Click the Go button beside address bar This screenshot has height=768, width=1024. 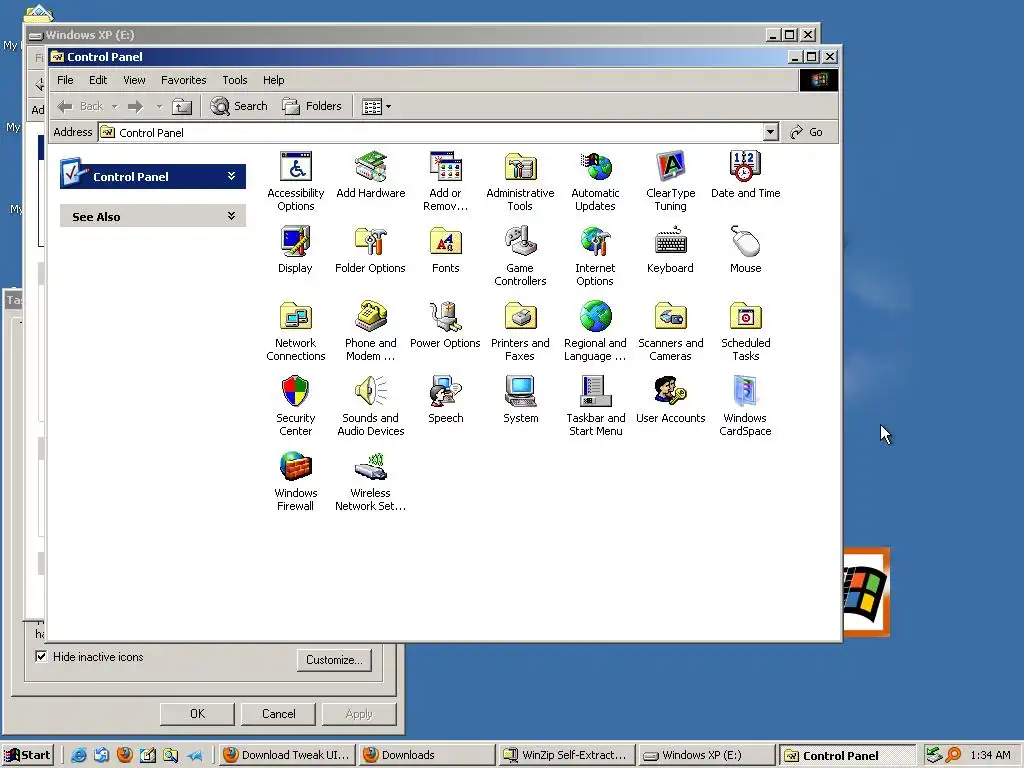pos(807,133)
